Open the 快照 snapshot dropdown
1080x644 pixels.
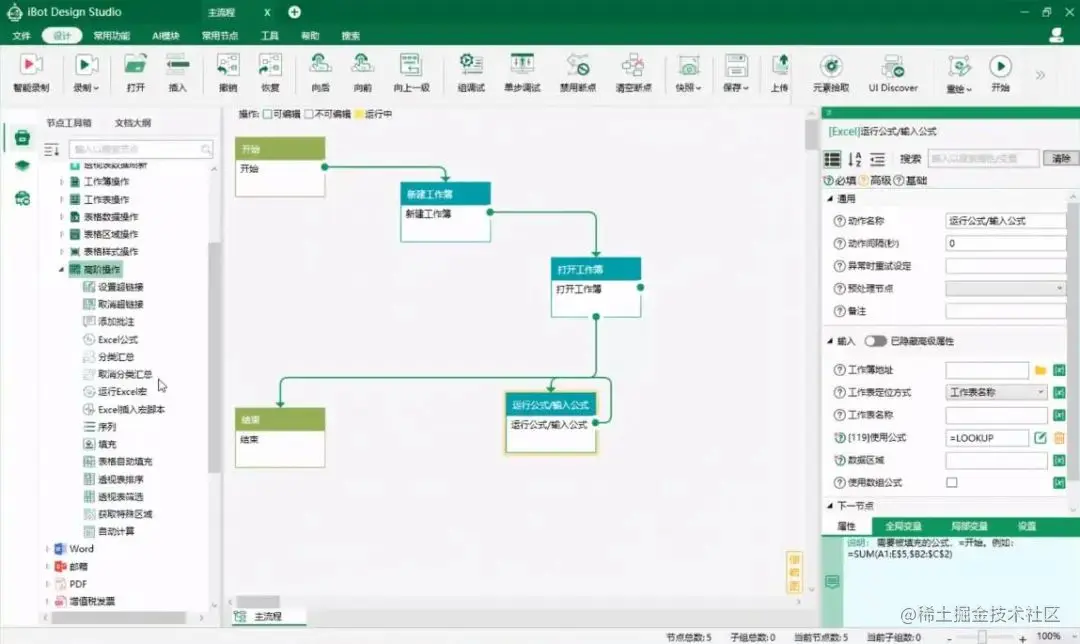[688, 72]
